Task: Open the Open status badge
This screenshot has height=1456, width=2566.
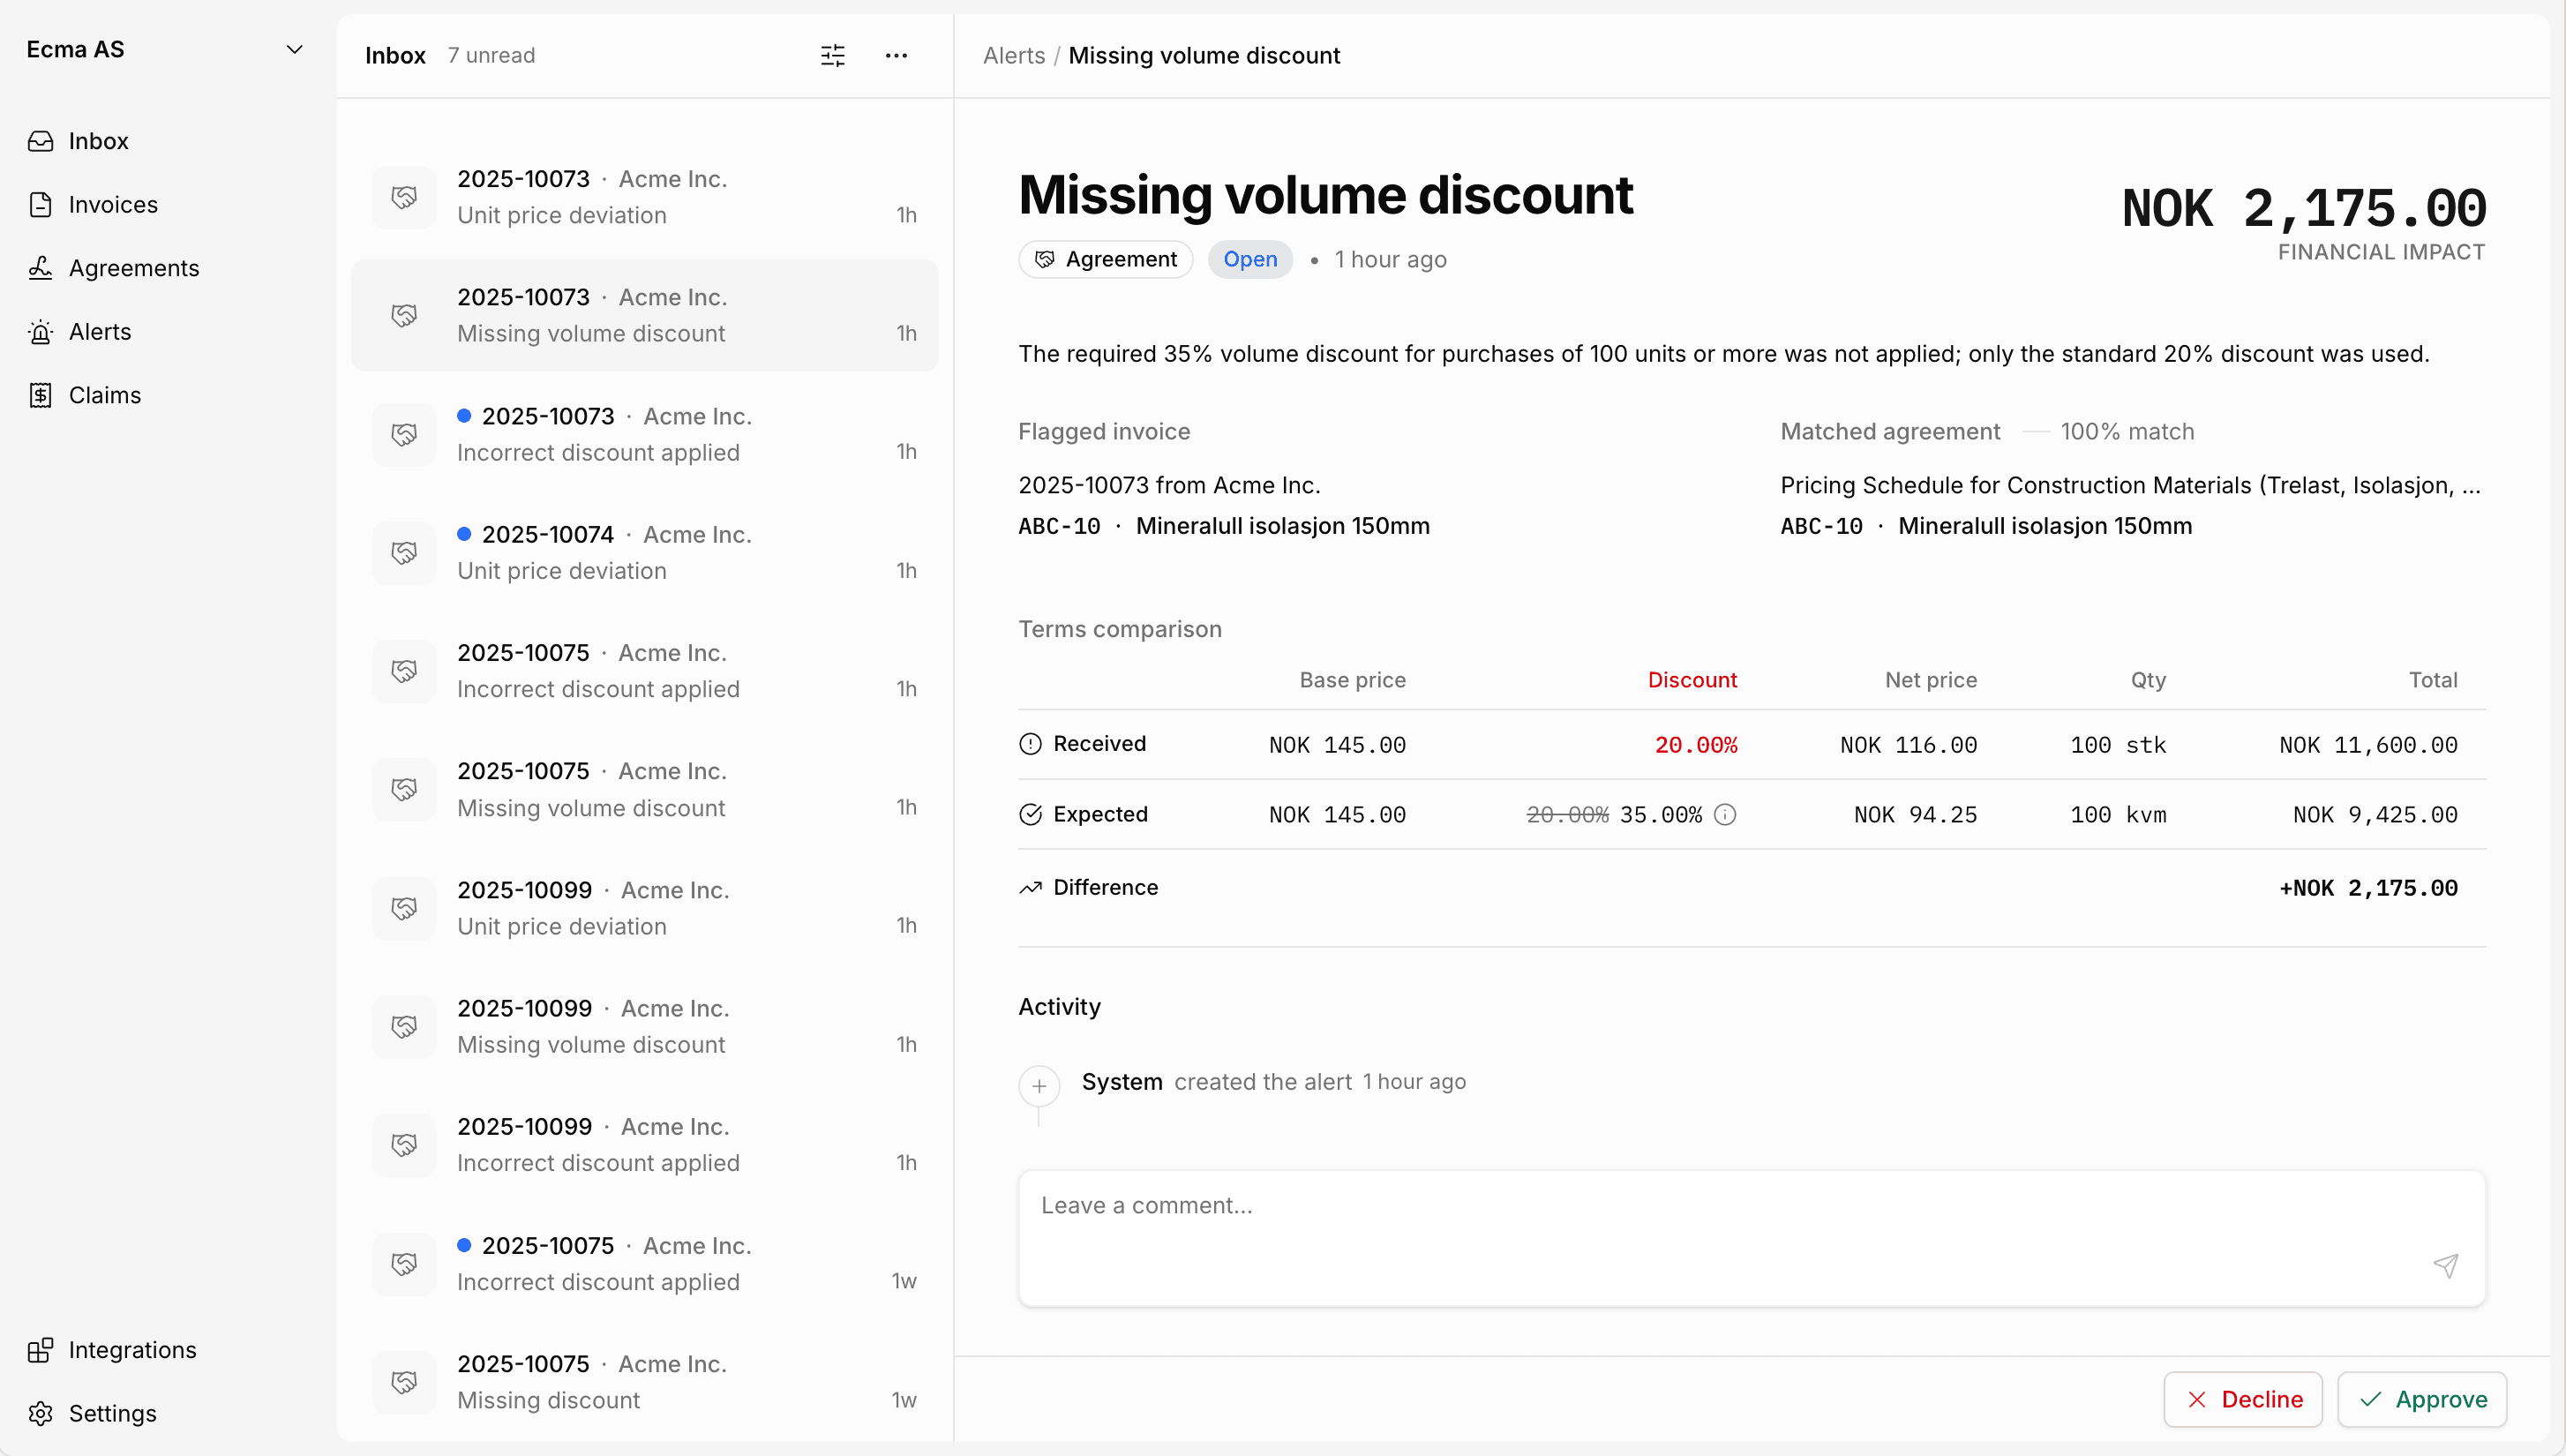Action: pos(1249,259)
